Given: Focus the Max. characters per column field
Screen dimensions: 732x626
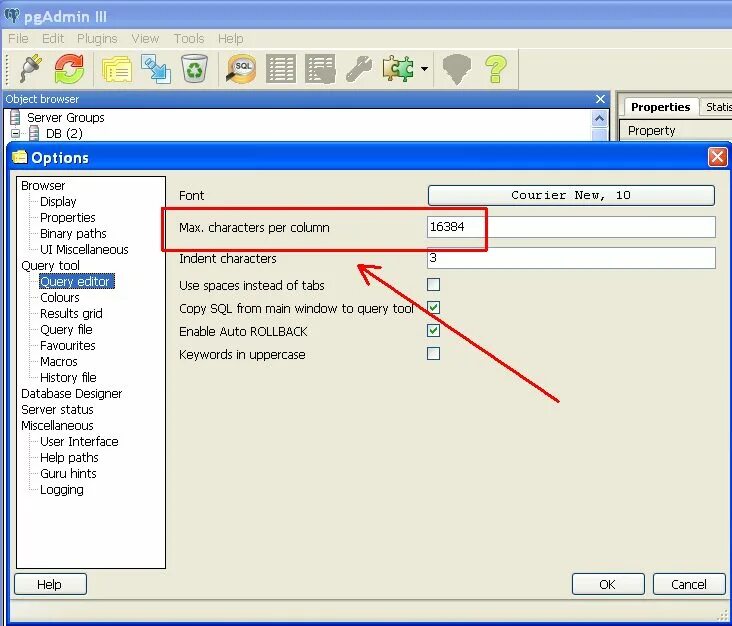Looking at the screenshot, I should point(571,227).
